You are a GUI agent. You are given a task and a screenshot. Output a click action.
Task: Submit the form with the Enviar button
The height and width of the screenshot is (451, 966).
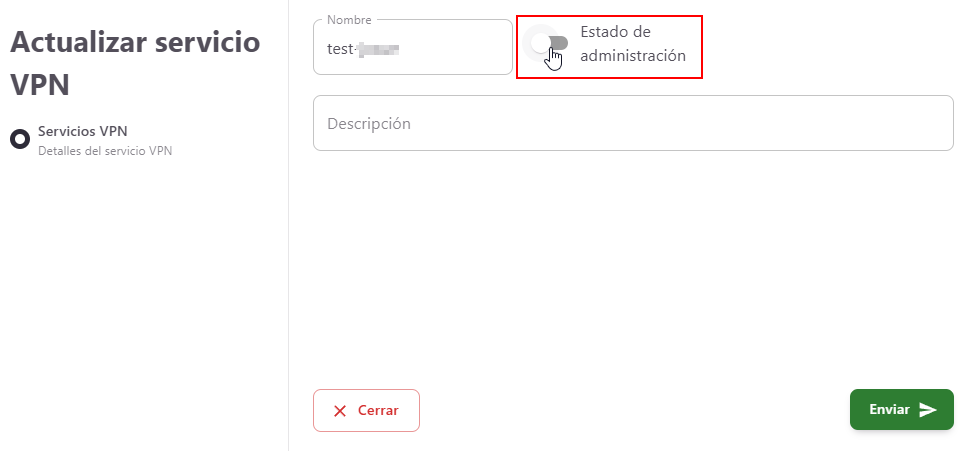901,410
